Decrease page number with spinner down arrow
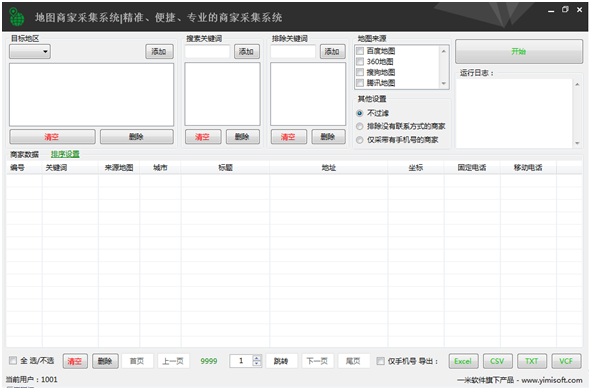Image resolution: width=591 pixels, height=390 pixels. 257,364
